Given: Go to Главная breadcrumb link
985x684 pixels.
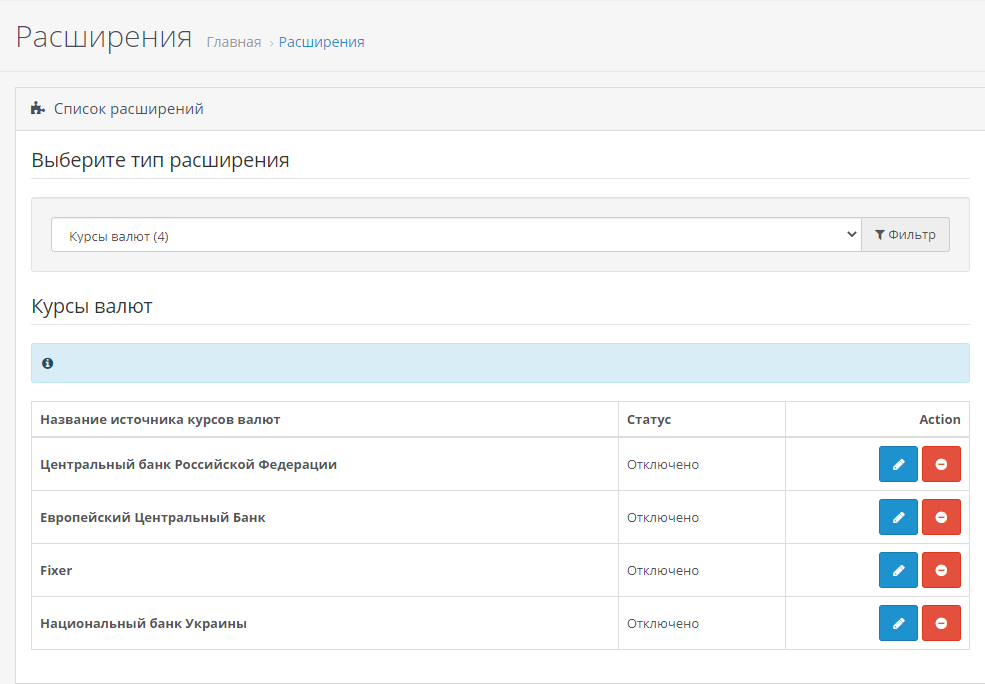Looking at the screenshot, I should 233,42.
